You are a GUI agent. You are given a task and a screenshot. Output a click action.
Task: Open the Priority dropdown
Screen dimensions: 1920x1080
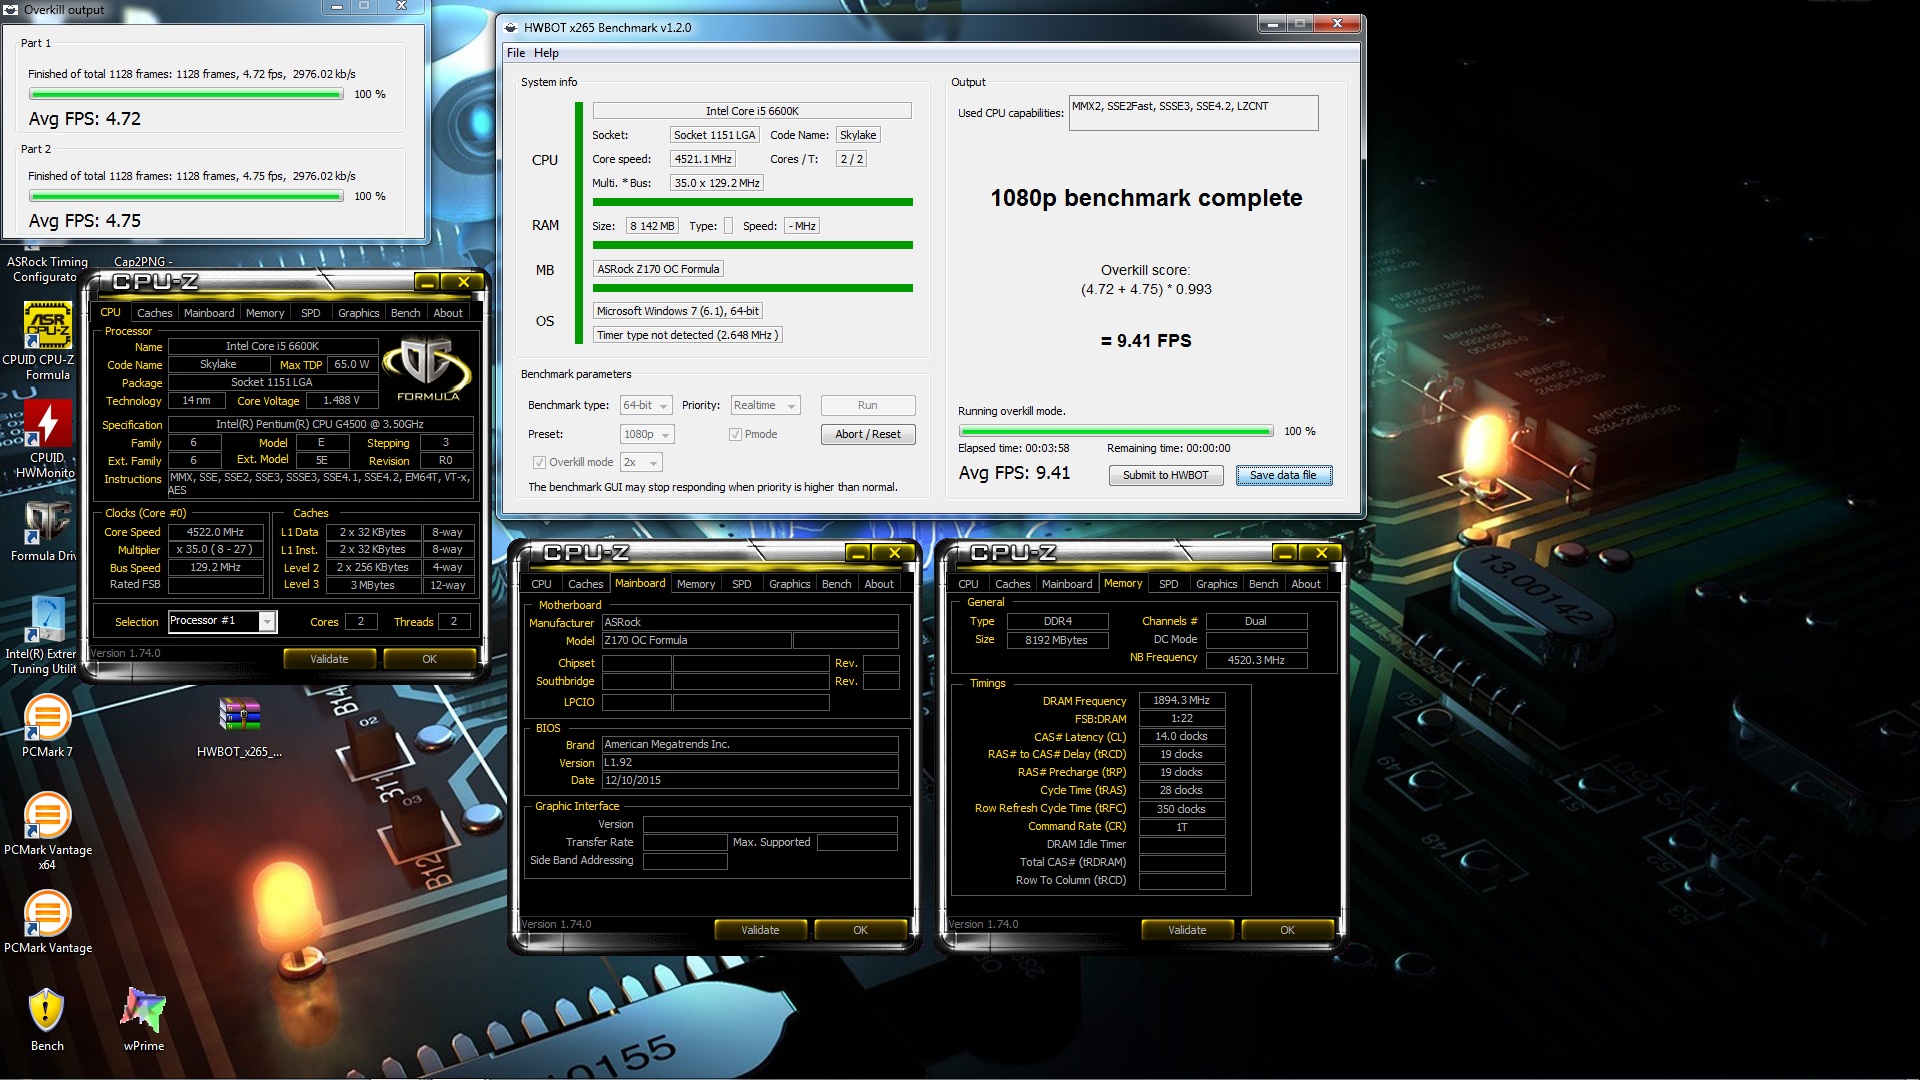click(x=765, y=406)
